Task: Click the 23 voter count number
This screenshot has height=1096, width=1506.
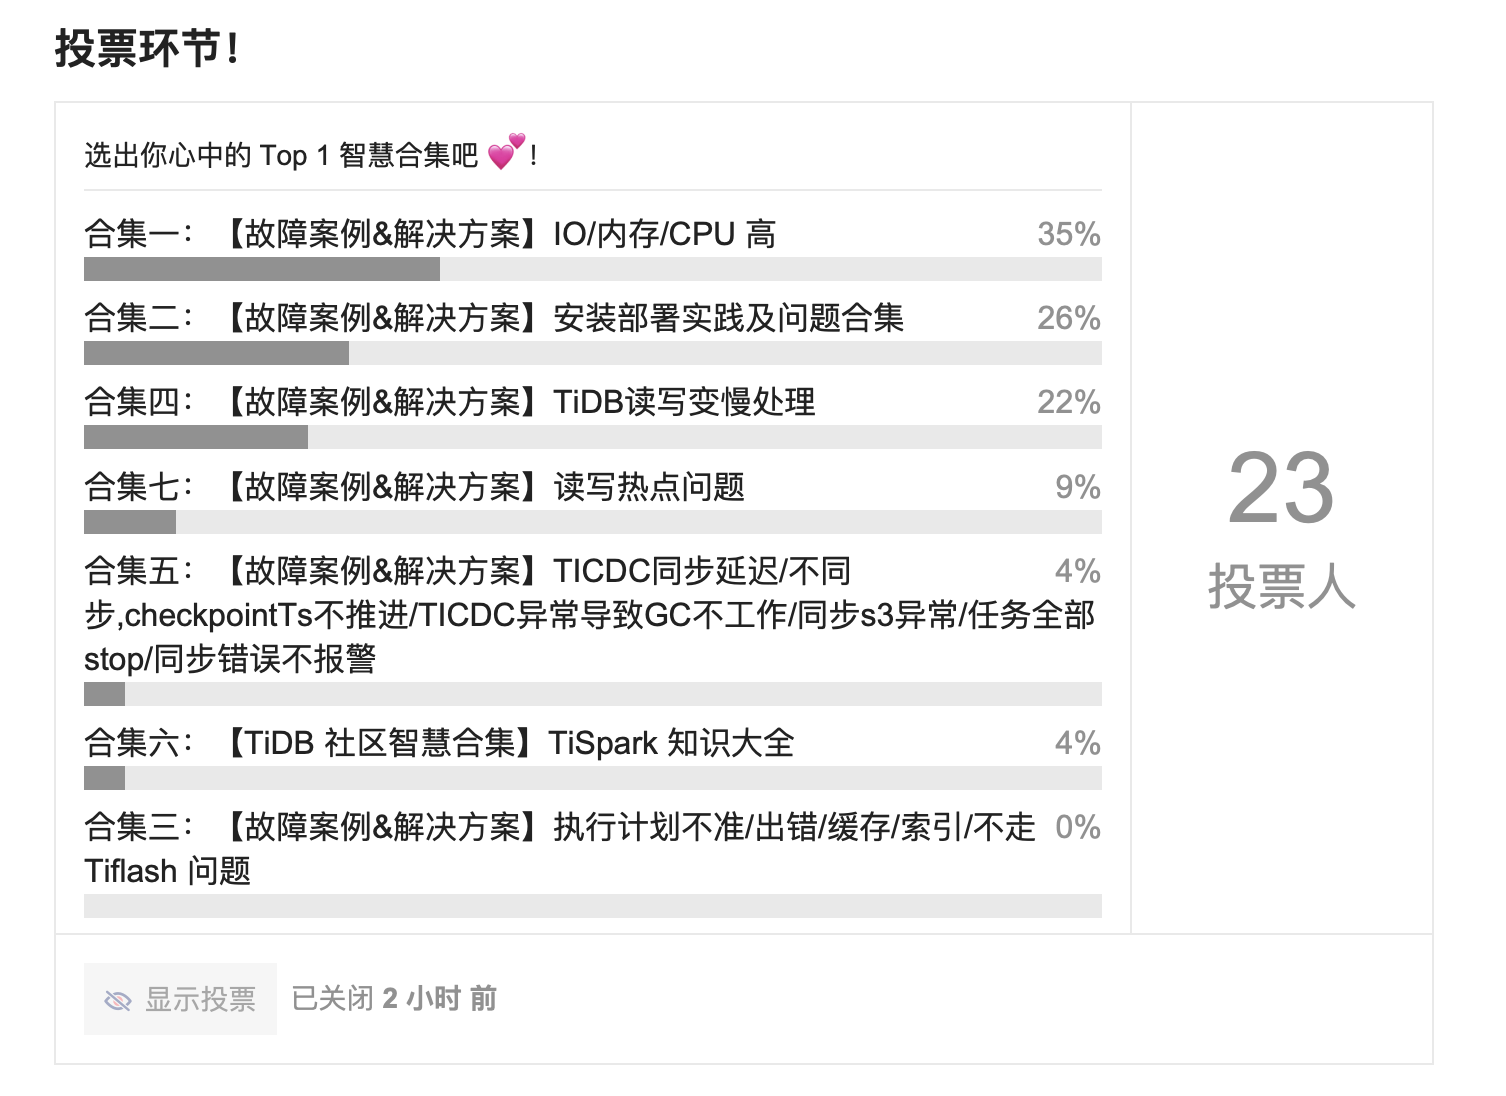Action: (1280, 488)
